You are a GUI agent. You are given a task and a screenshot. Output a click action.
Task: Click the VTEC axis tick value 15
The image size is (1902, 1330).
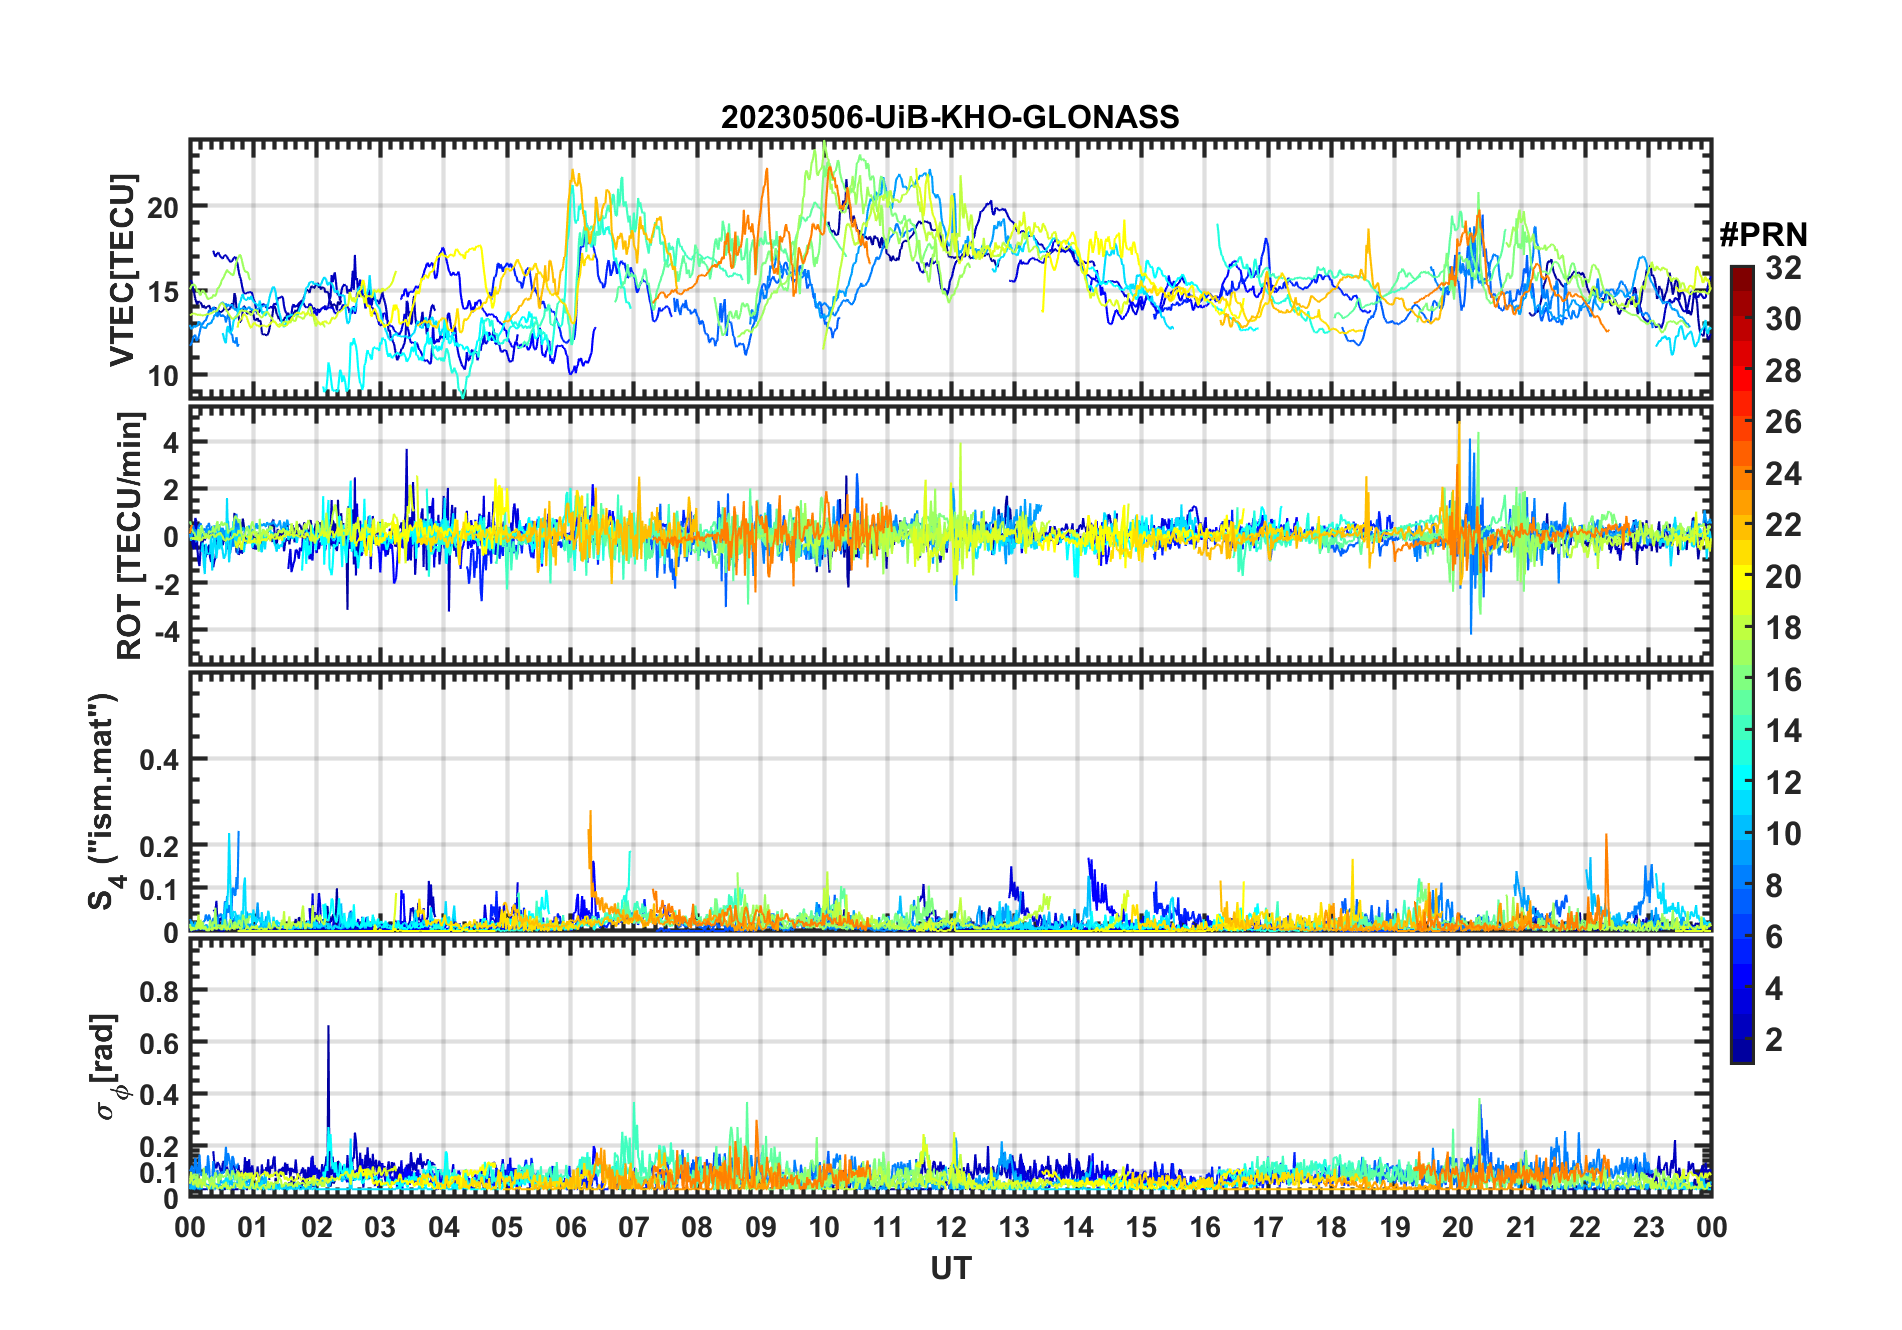point(163,292)
